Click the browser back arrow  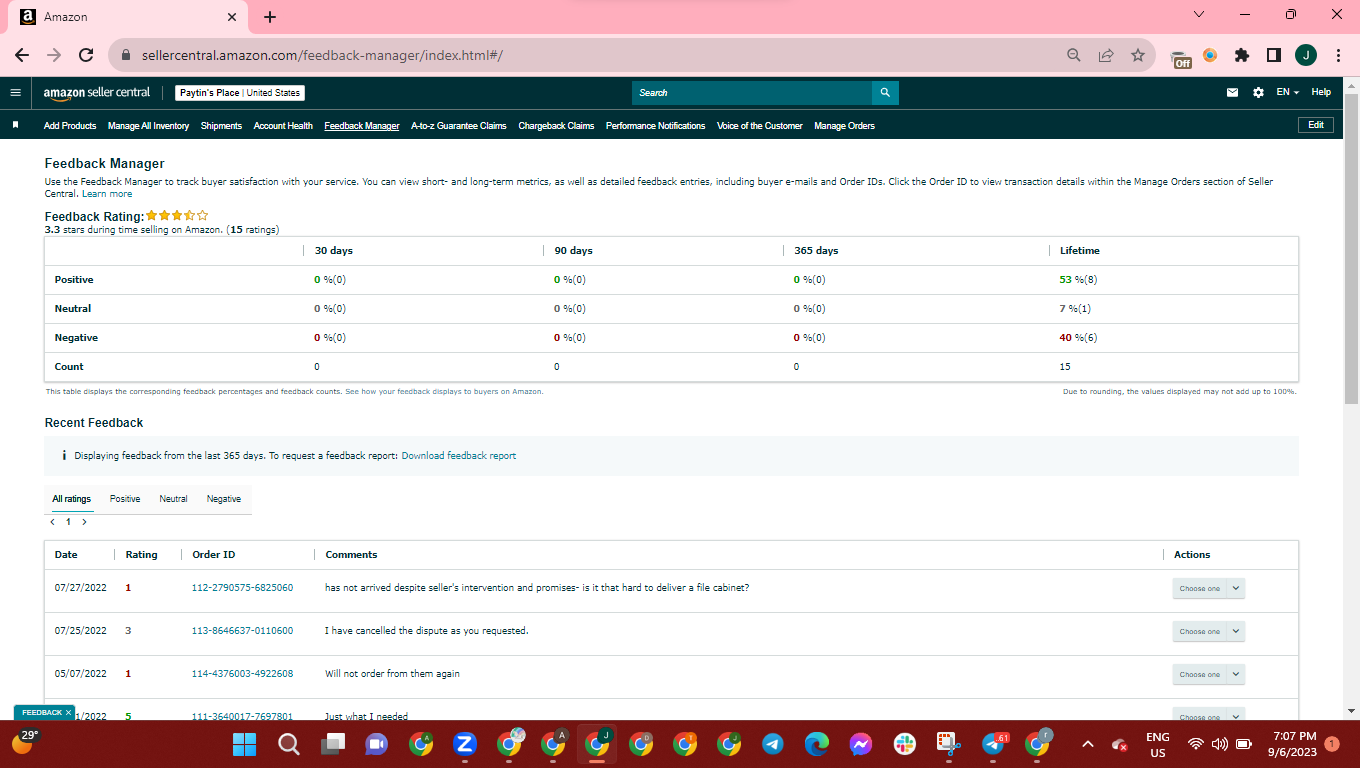point(22,55)
